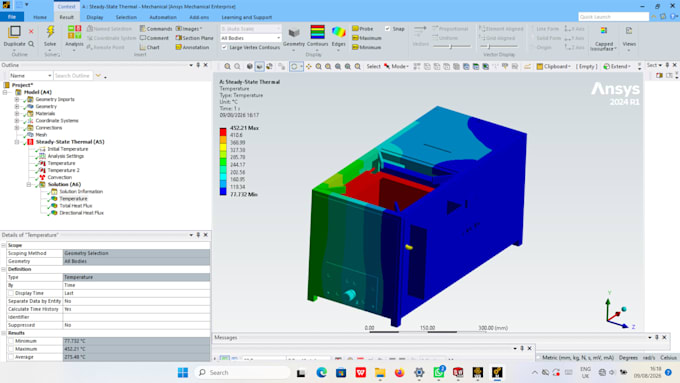Viewport: 680px width, 383px height.
Task: Select Directional Heat Flux result
Action: pyautogui.click(x=81, y=213)
